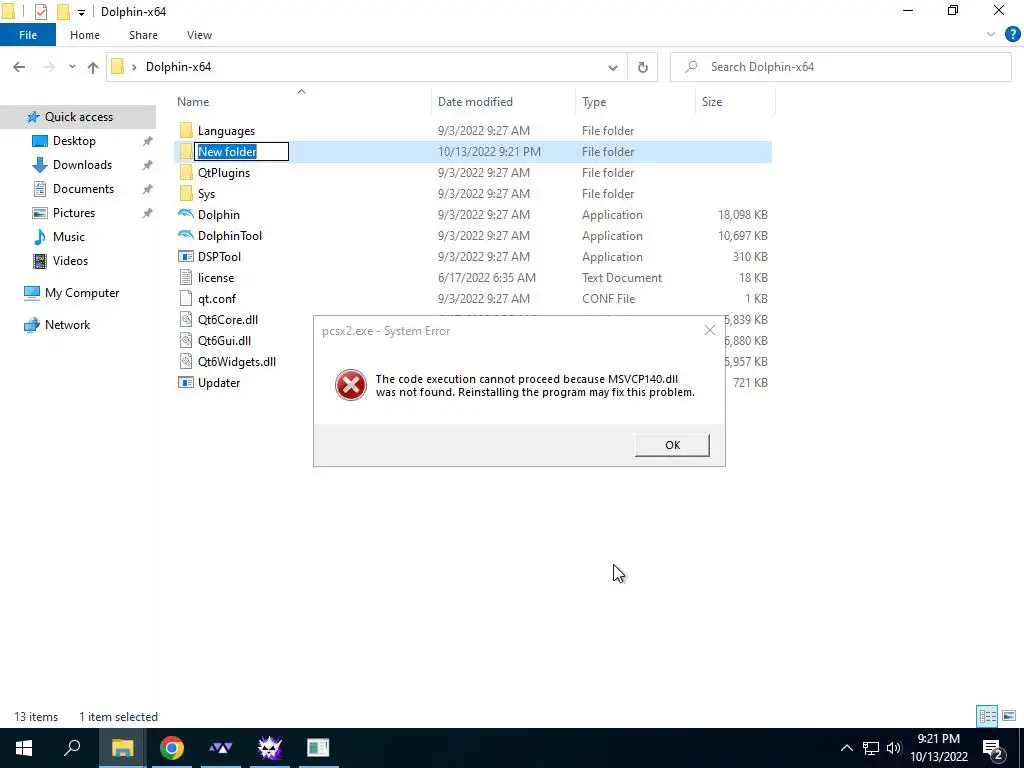
Task: Click the taskbar clock showing 9:21 PM
Action: (938, 748)
